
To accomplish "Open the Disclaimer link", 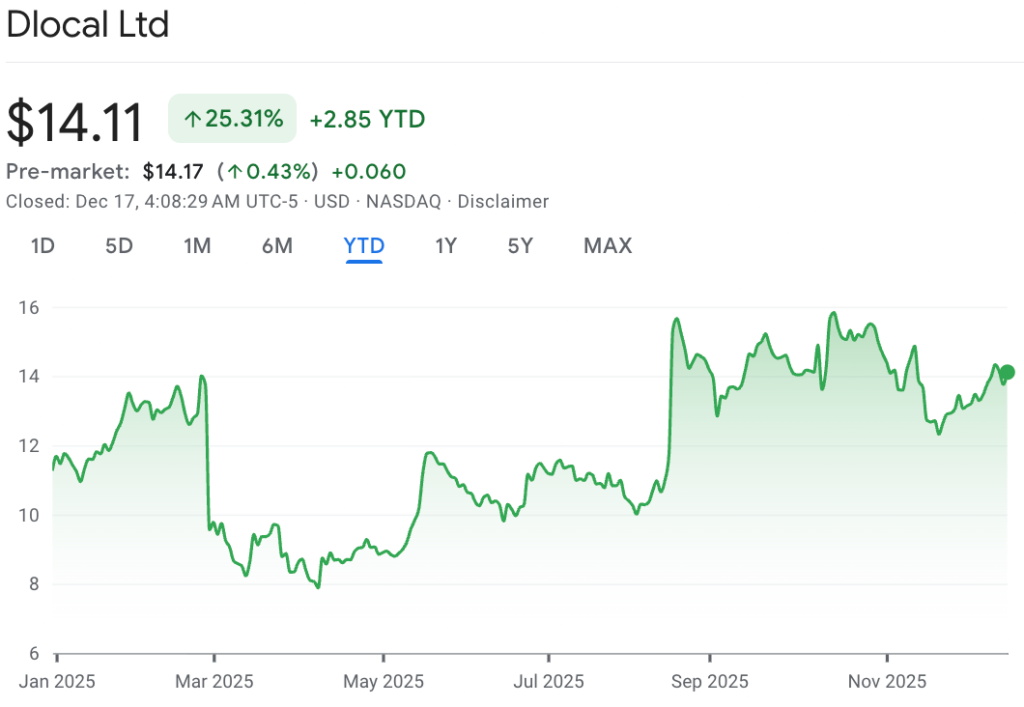I will [x=503, y=201].
